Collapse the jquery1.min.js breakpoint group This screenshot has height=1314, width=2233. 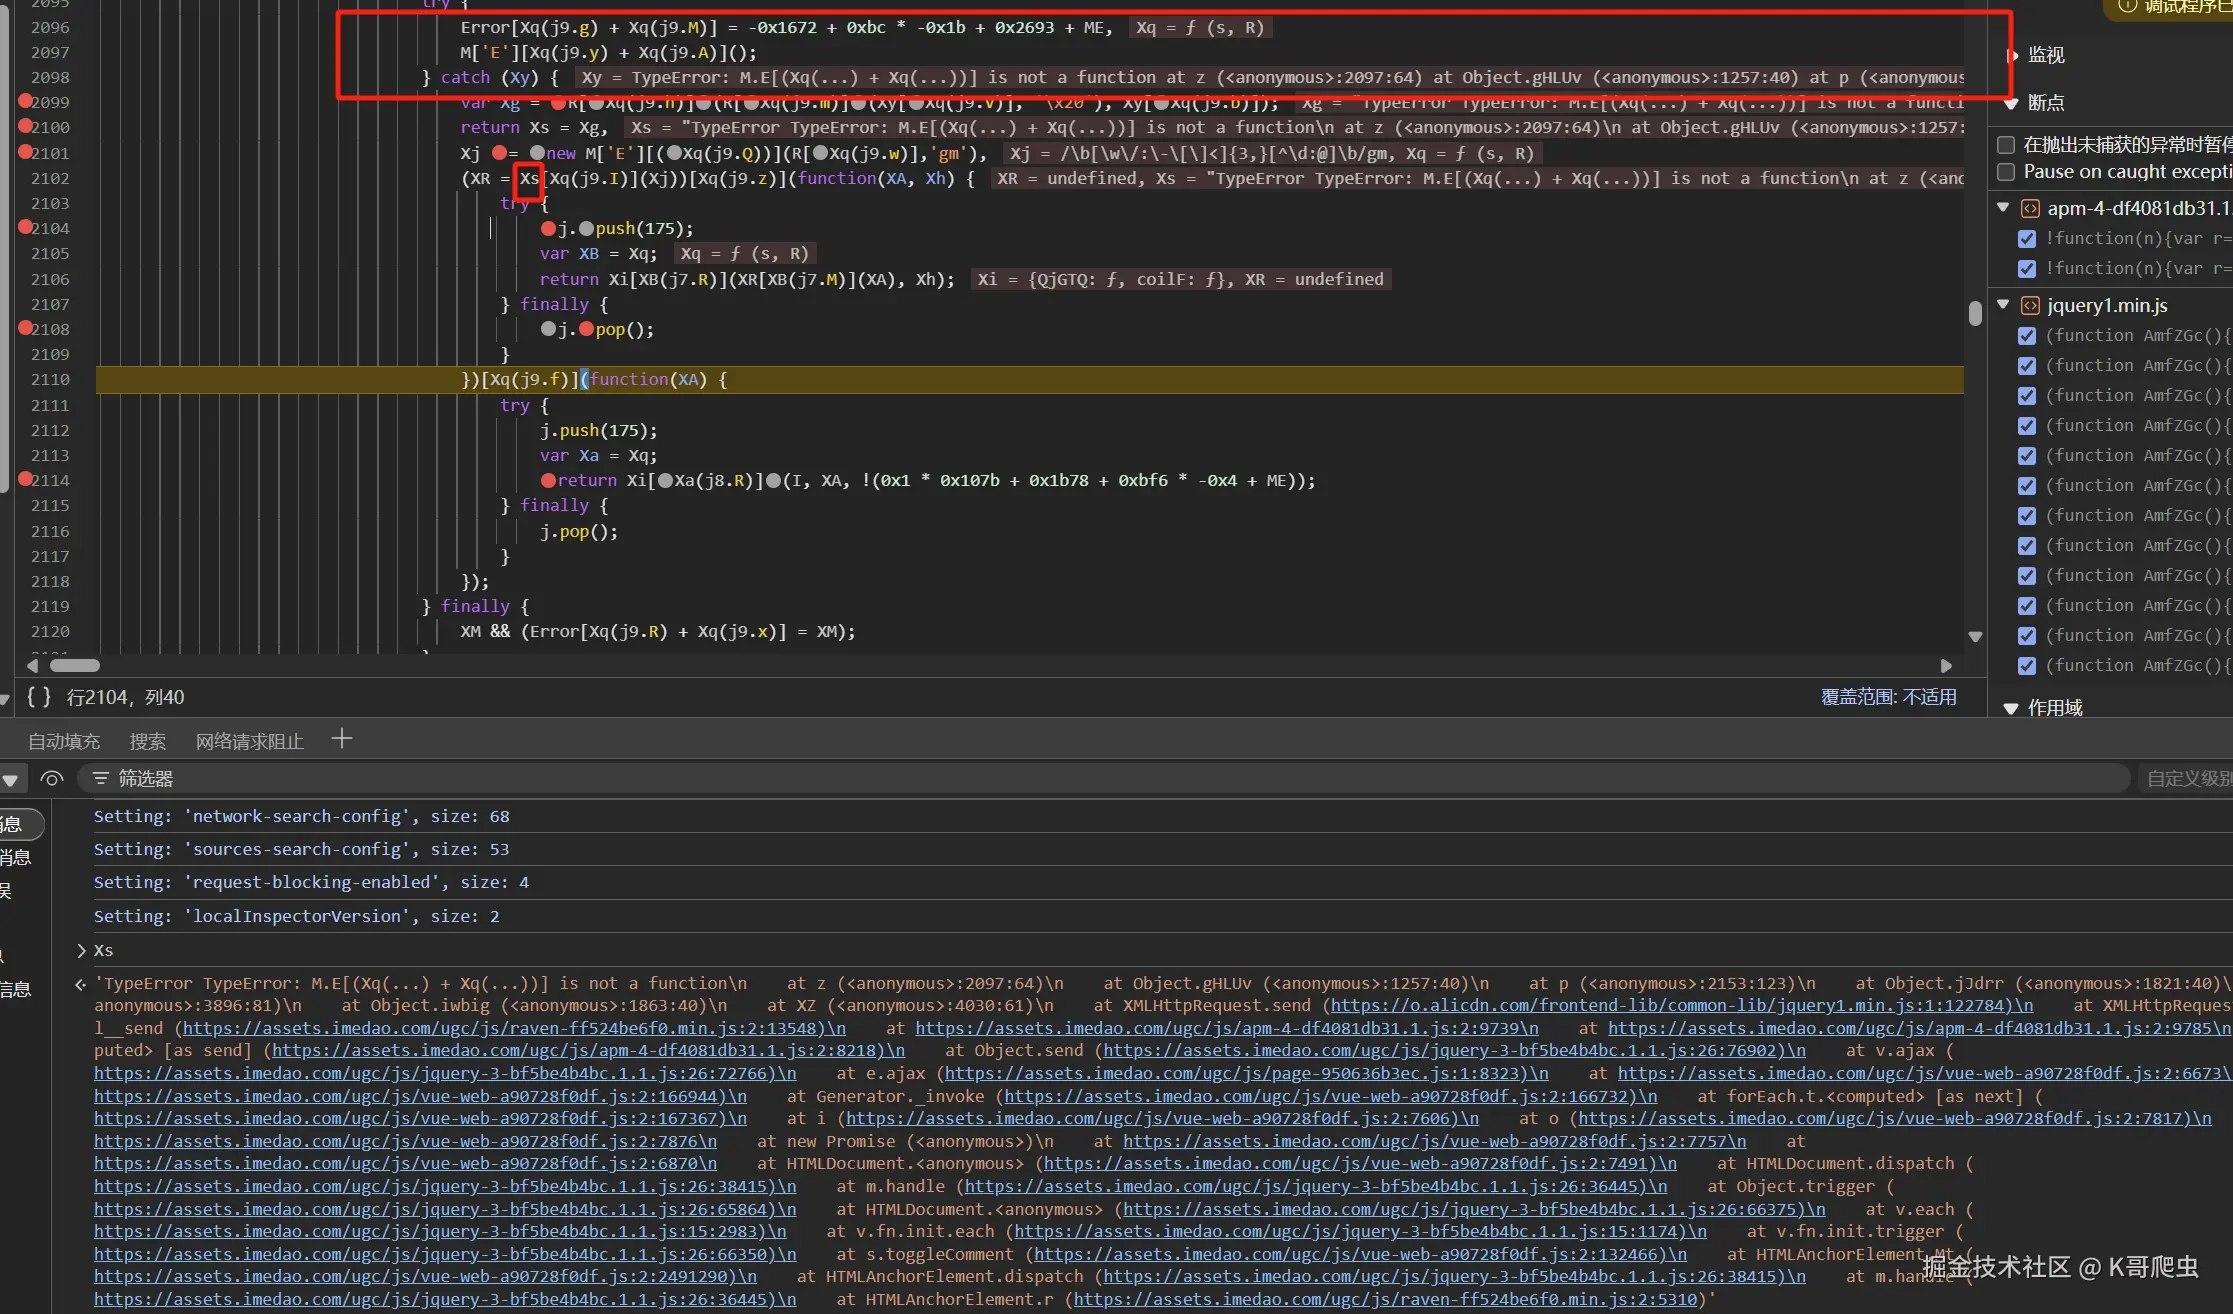[x=2004, y=304]
